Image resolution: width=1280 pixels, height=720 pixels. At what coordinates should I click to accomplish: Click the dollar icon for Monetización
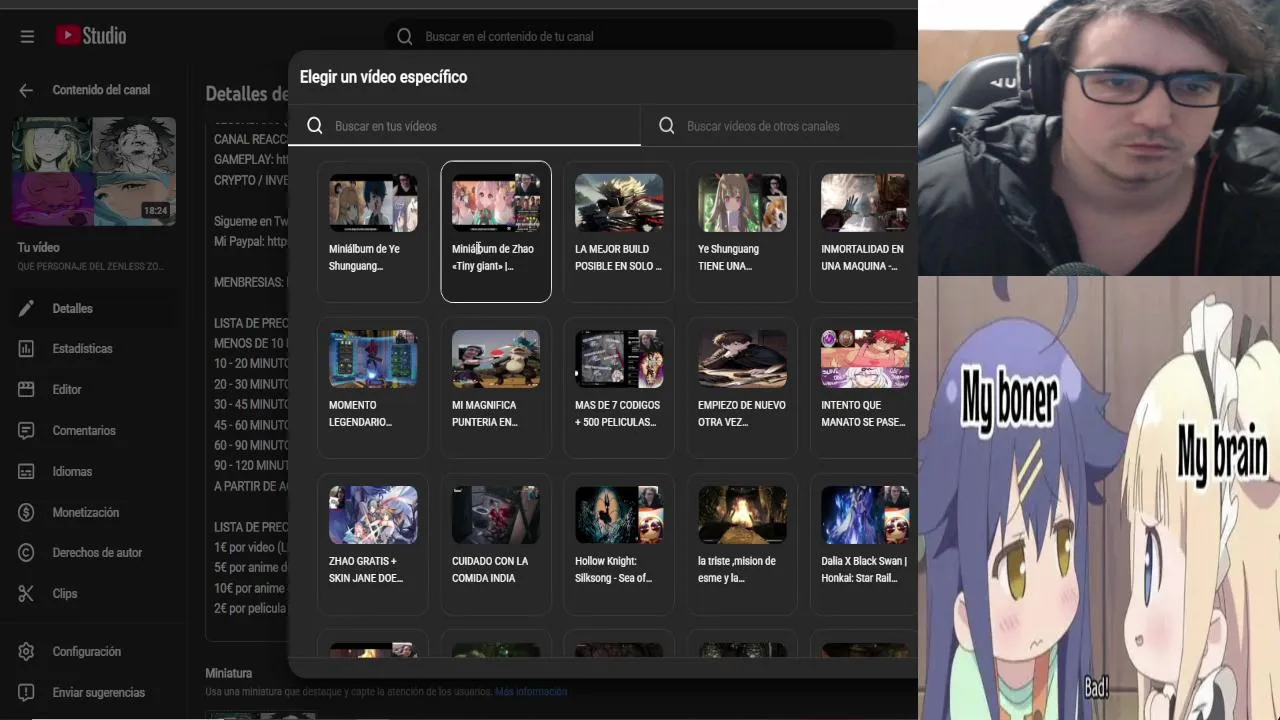27,513
